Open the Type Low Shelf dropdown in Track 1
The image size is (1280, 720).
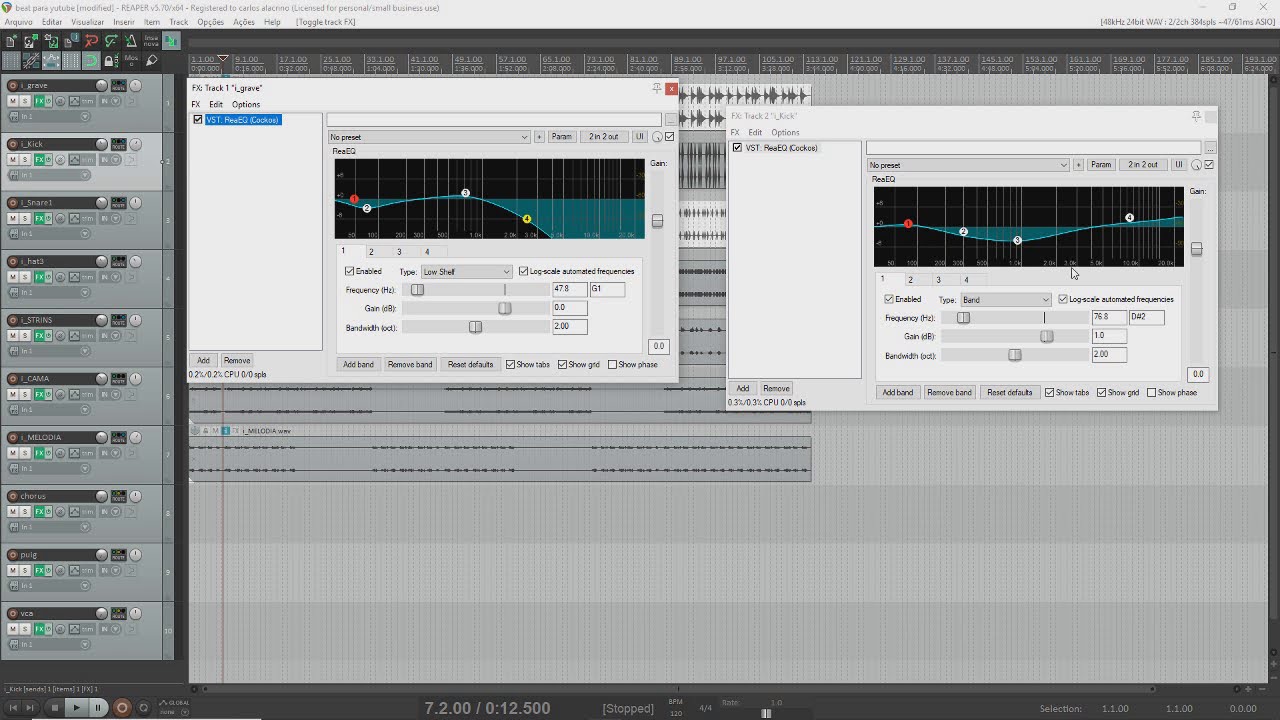coord(466,272)
